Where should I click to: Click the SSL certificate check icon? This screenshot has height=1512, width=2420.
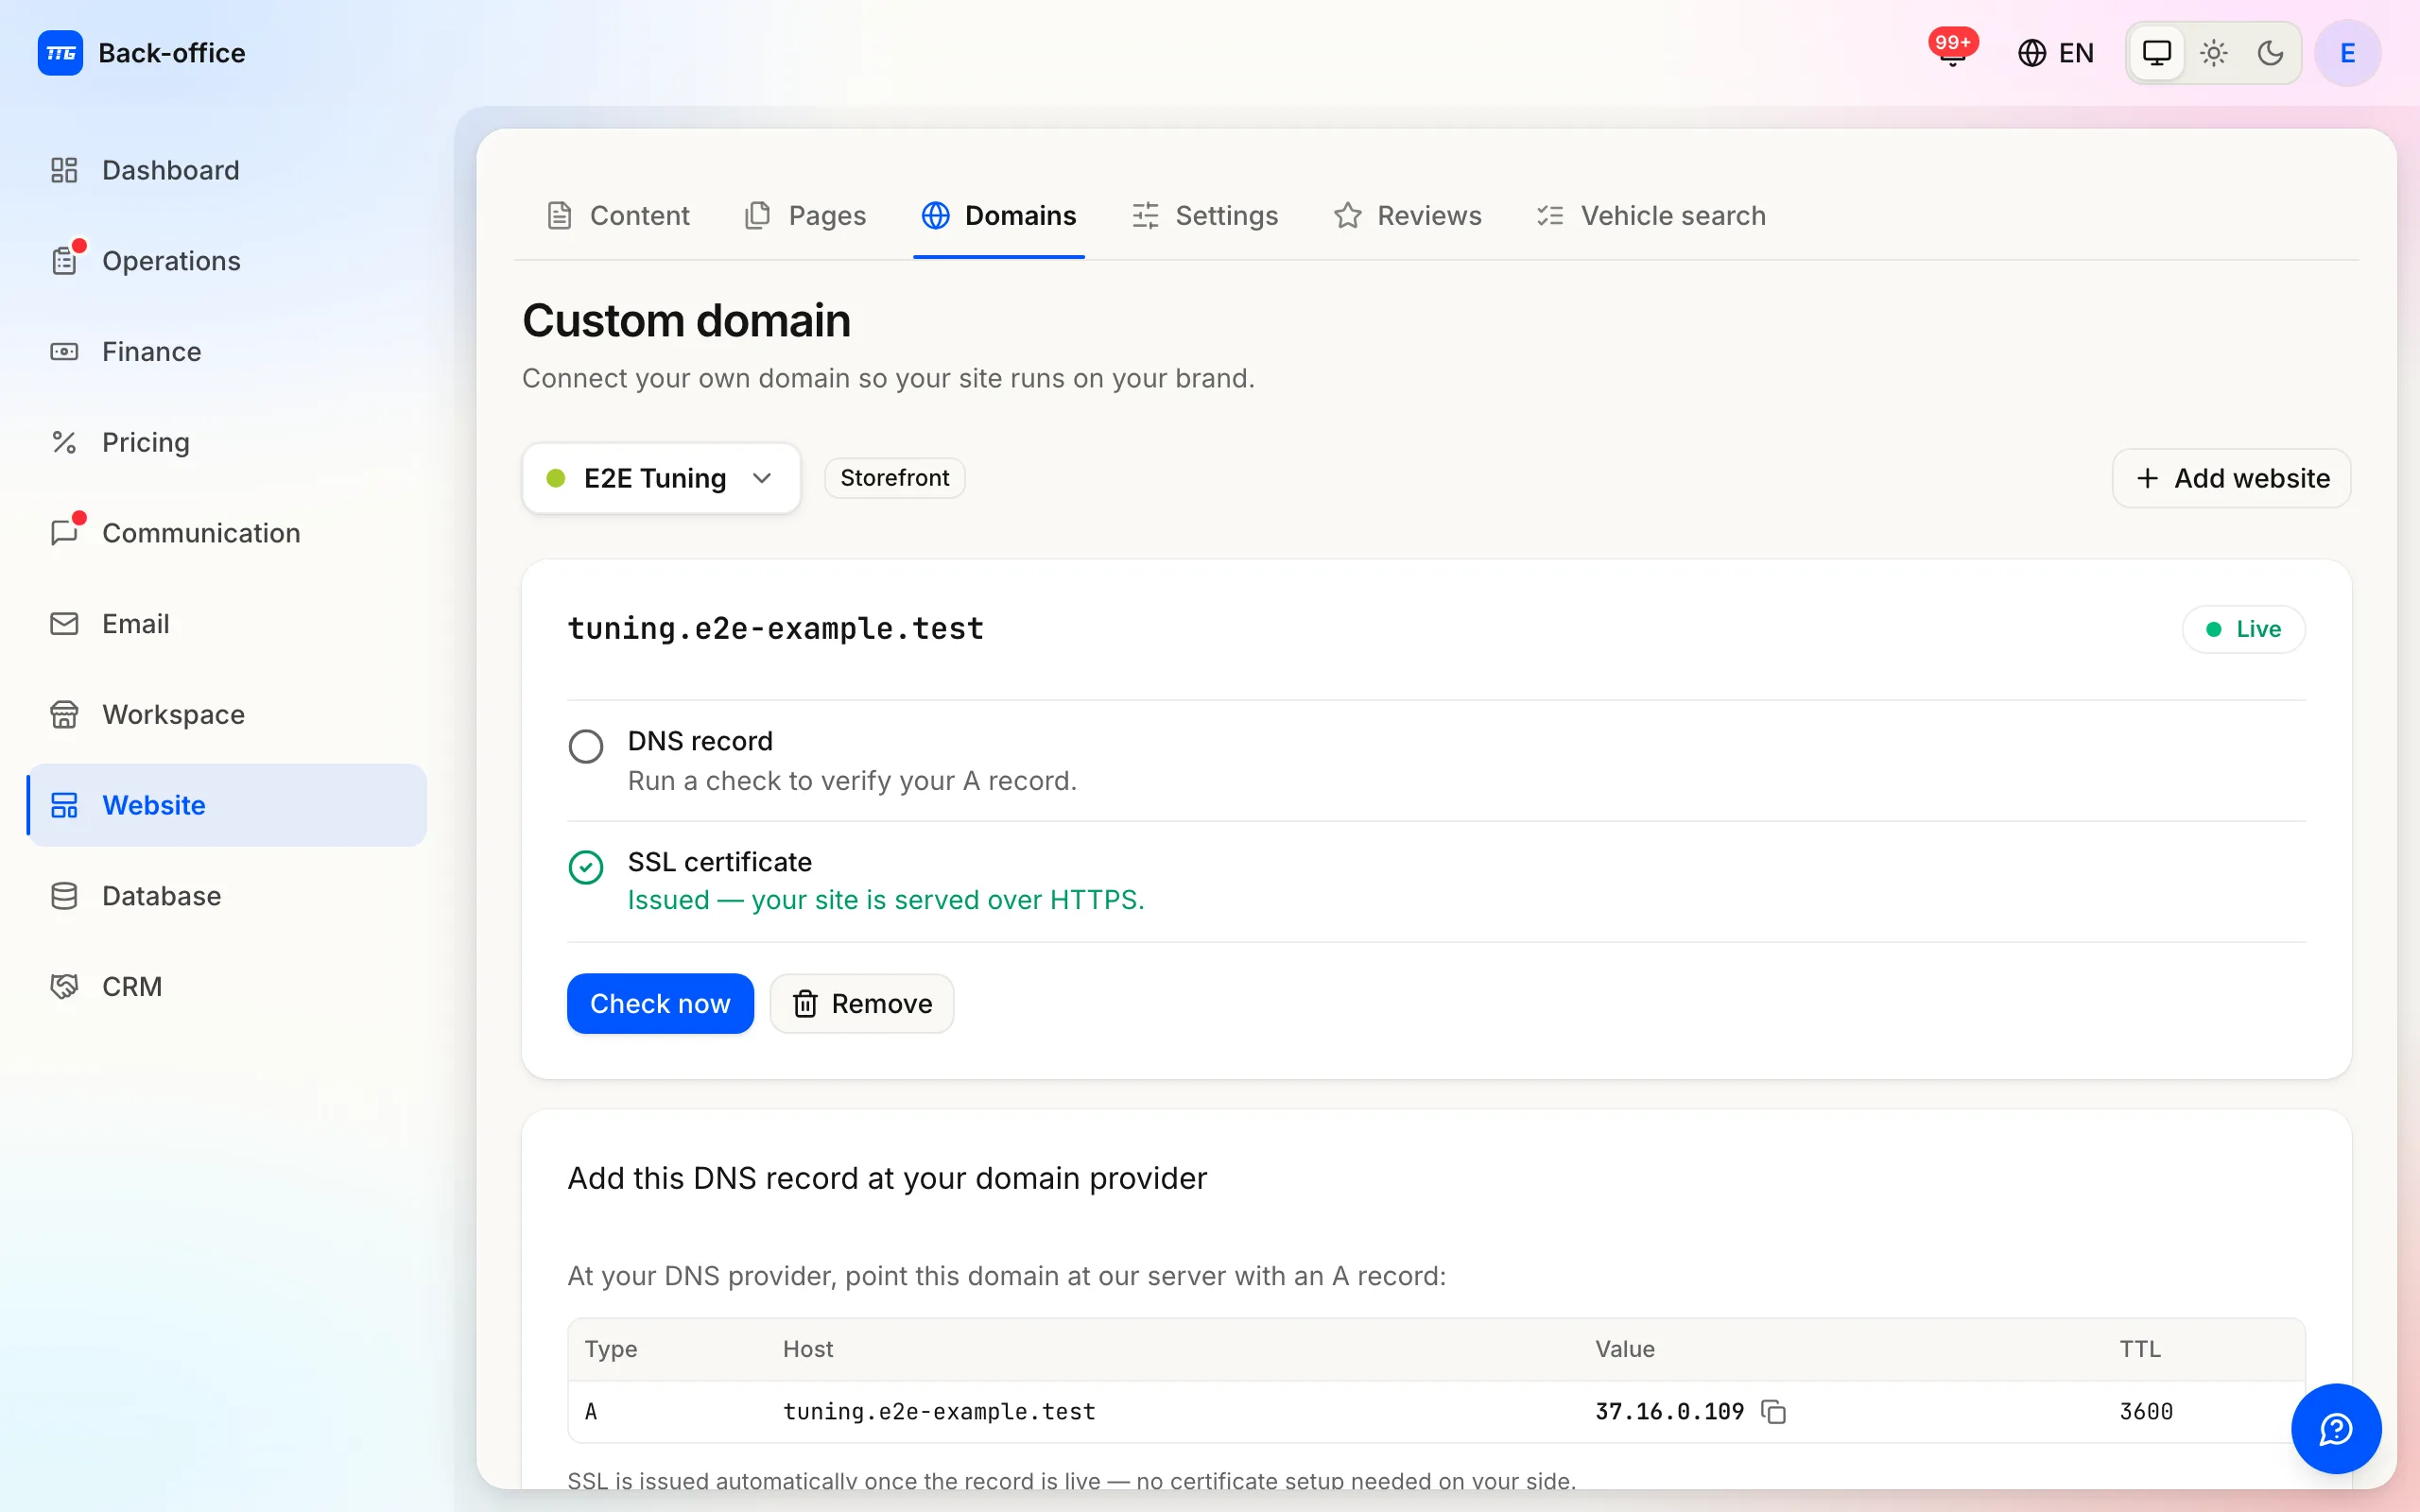point(586,867)
